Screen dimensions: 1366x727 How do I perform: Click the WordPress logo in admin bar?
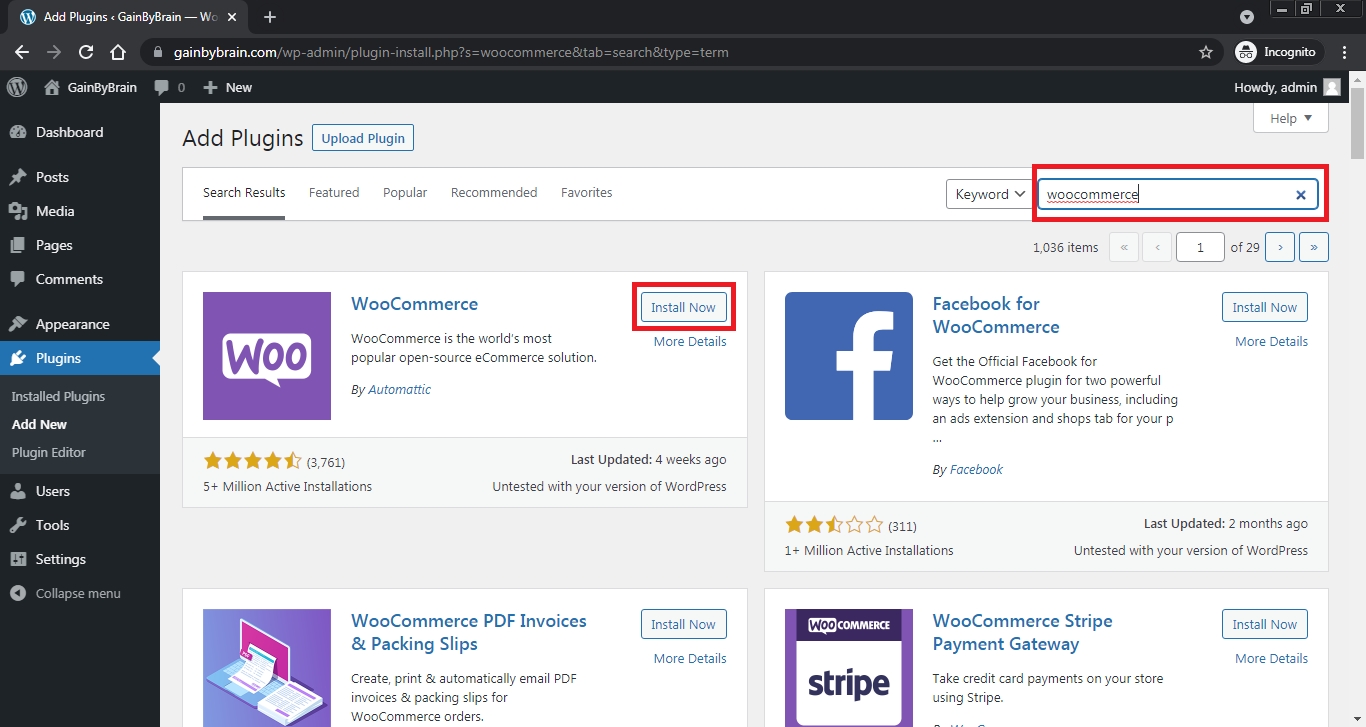click(17, 87)
